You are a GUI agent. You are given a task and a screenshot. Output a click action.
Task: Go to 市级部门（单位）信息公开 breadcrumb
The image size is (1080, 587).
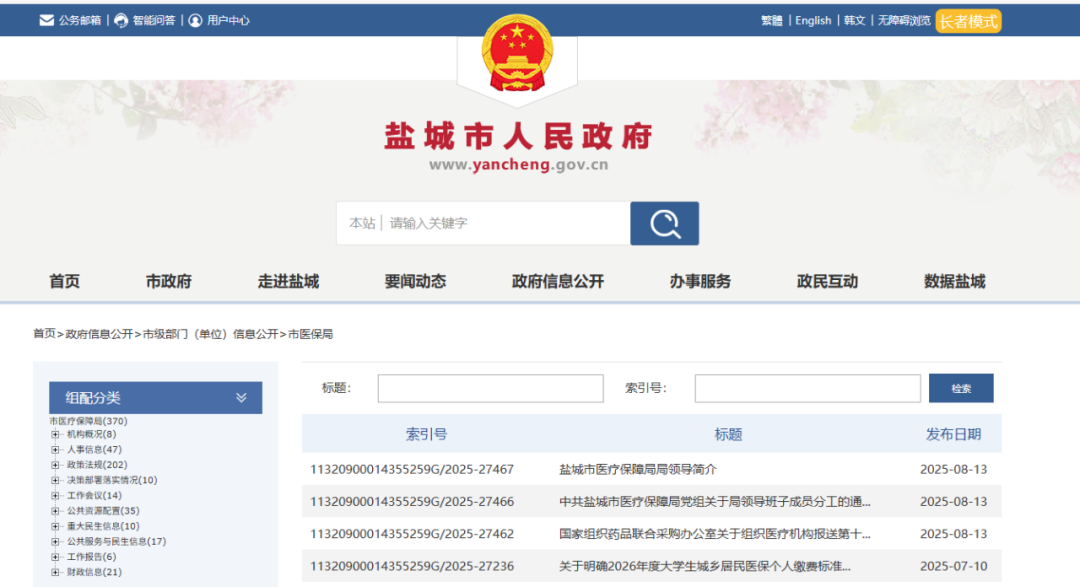(210, 333)
